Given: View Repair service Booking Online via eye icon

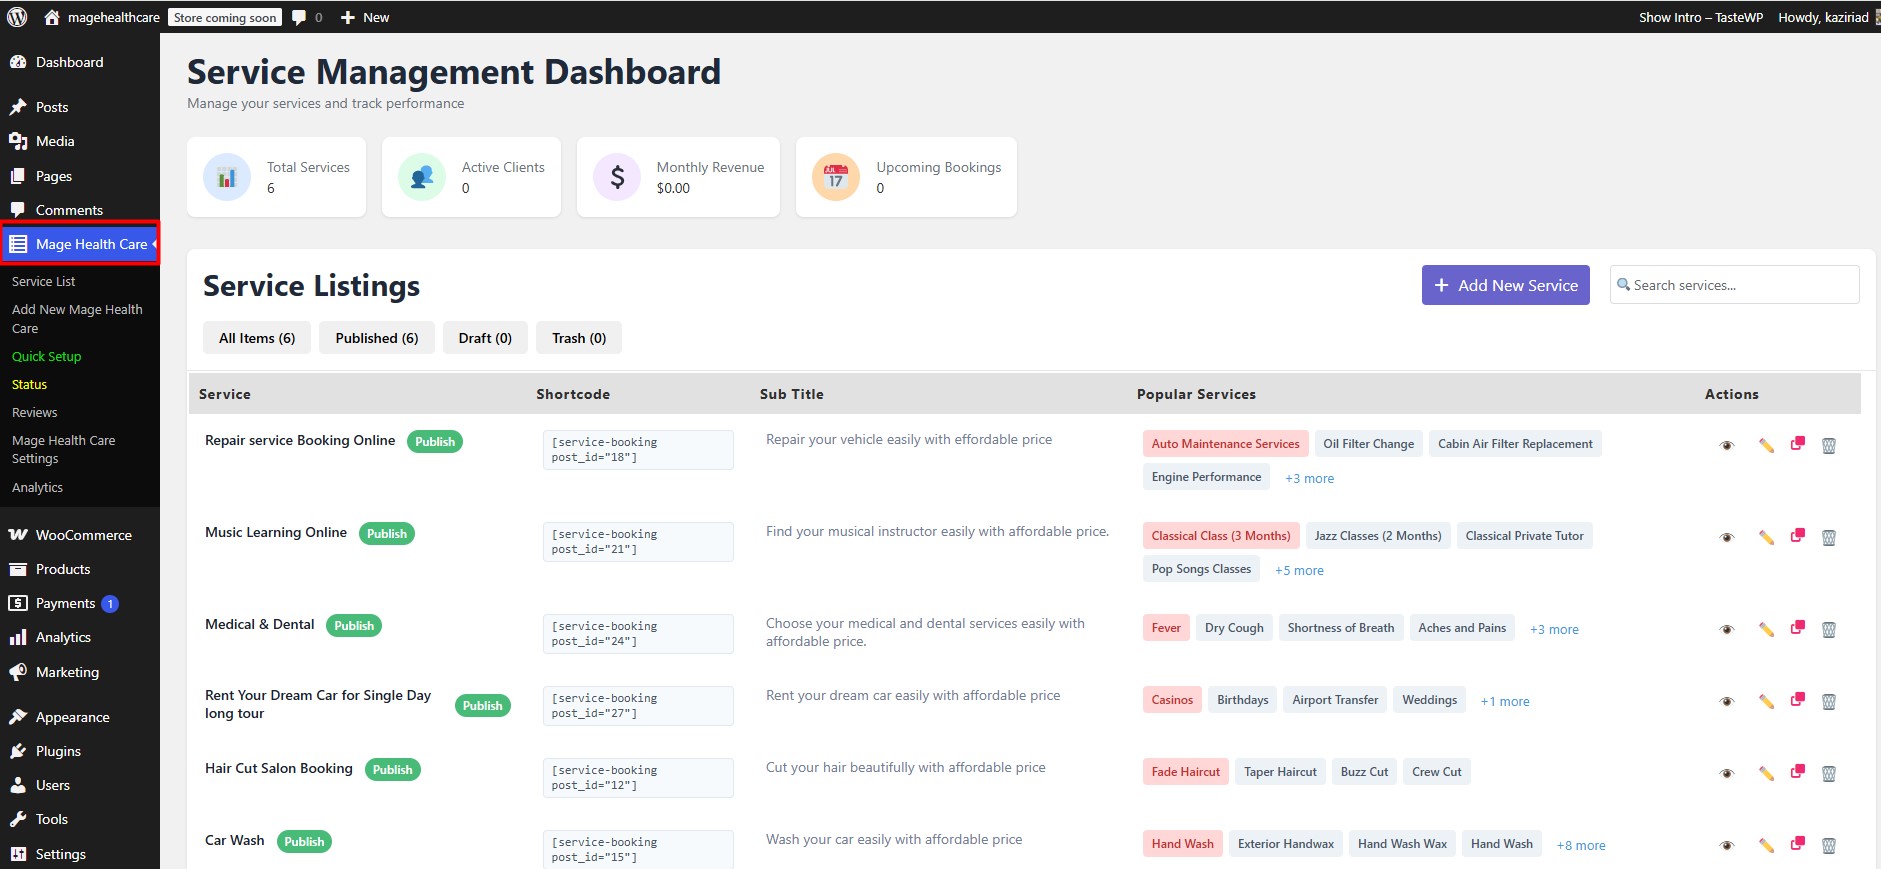Looking at the screenshot, I should click(x=1726, y=445).
